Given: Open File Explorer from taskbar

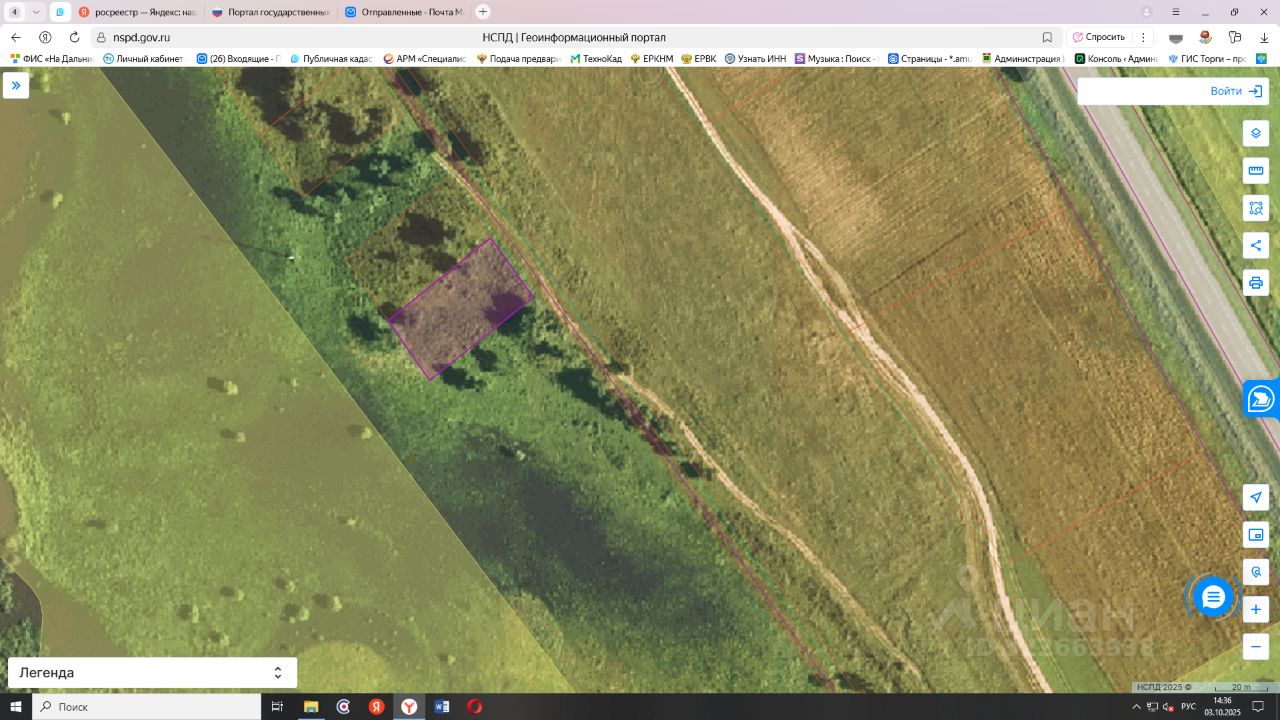Looking at the screenshot, I should 311,707.
